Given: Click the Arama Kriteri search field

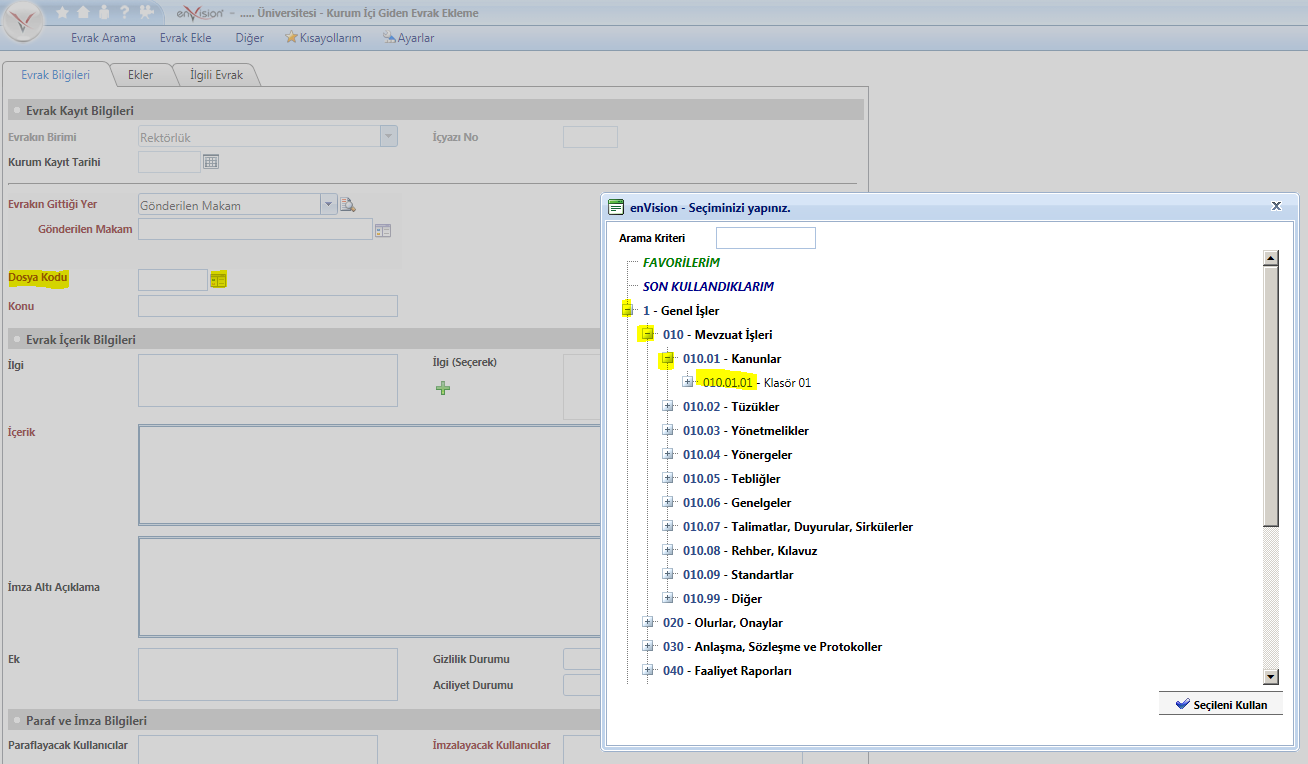Looking at the screenshot, I should [x=766, y=238].
